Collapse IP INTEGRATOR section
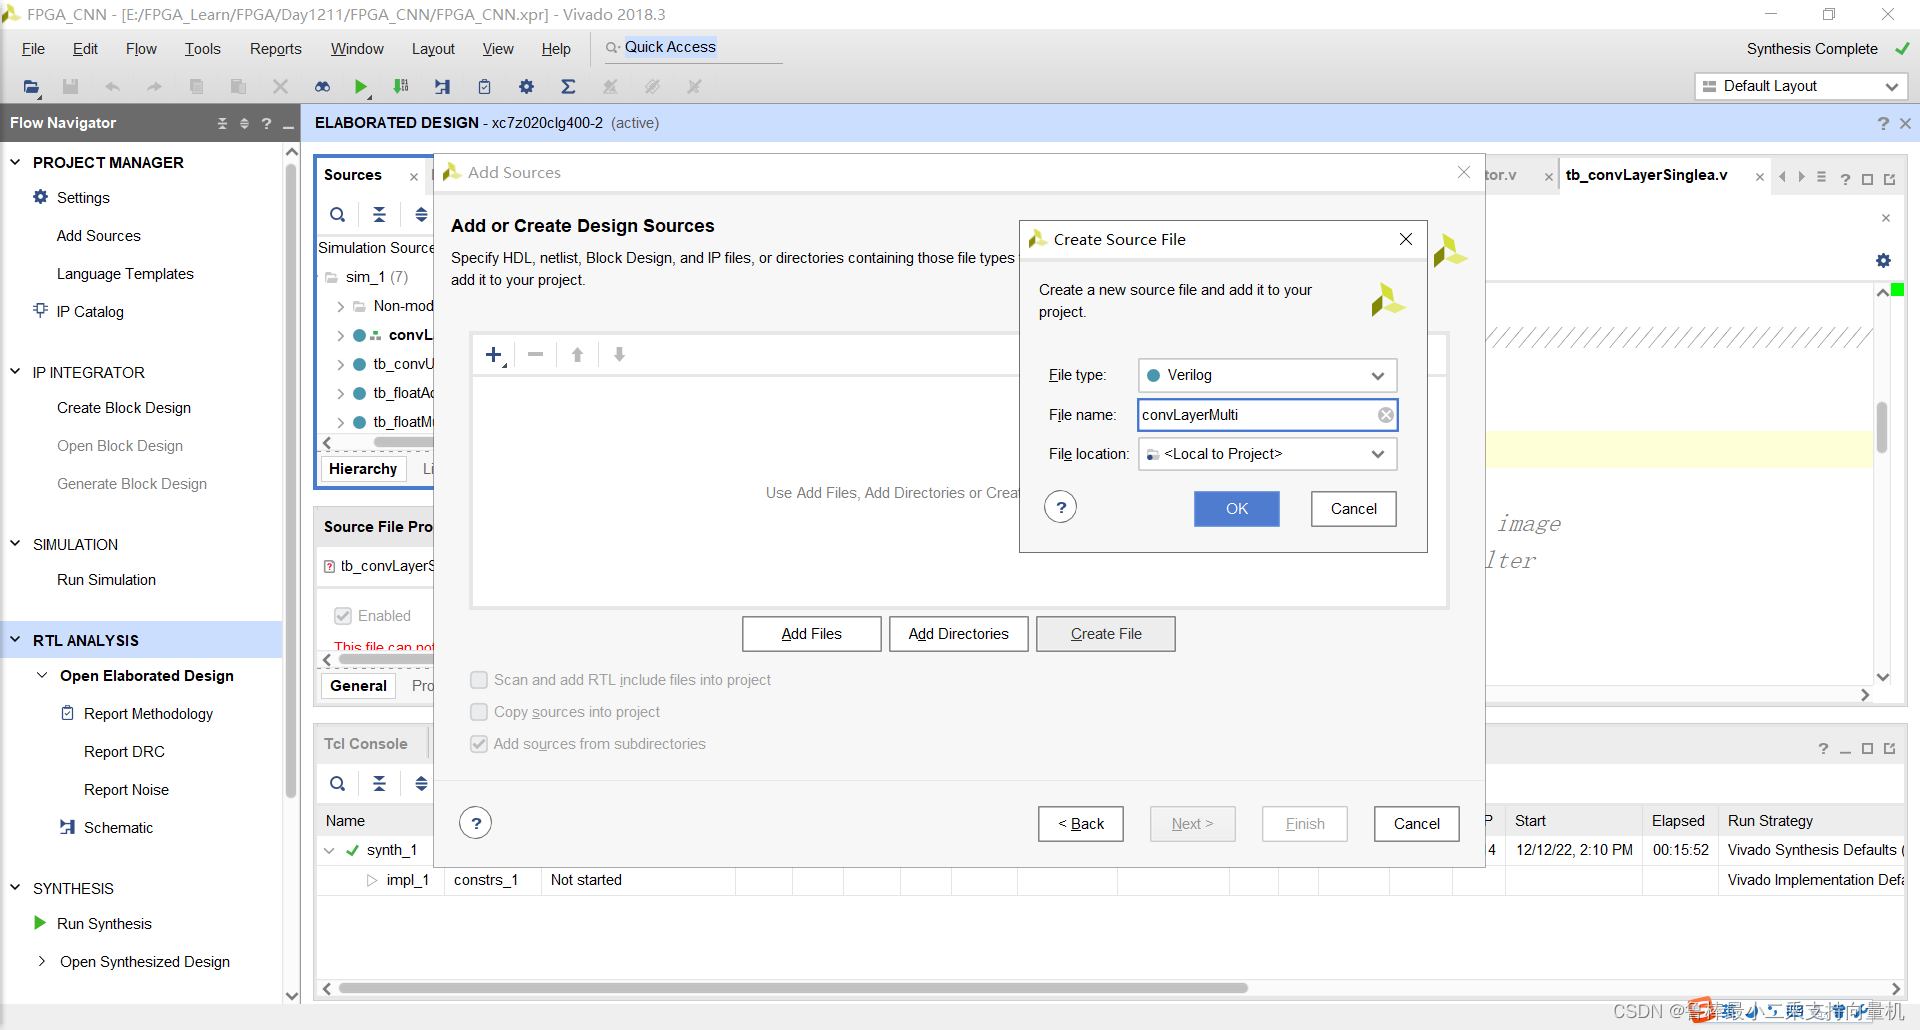 click(x=15, y=372)
